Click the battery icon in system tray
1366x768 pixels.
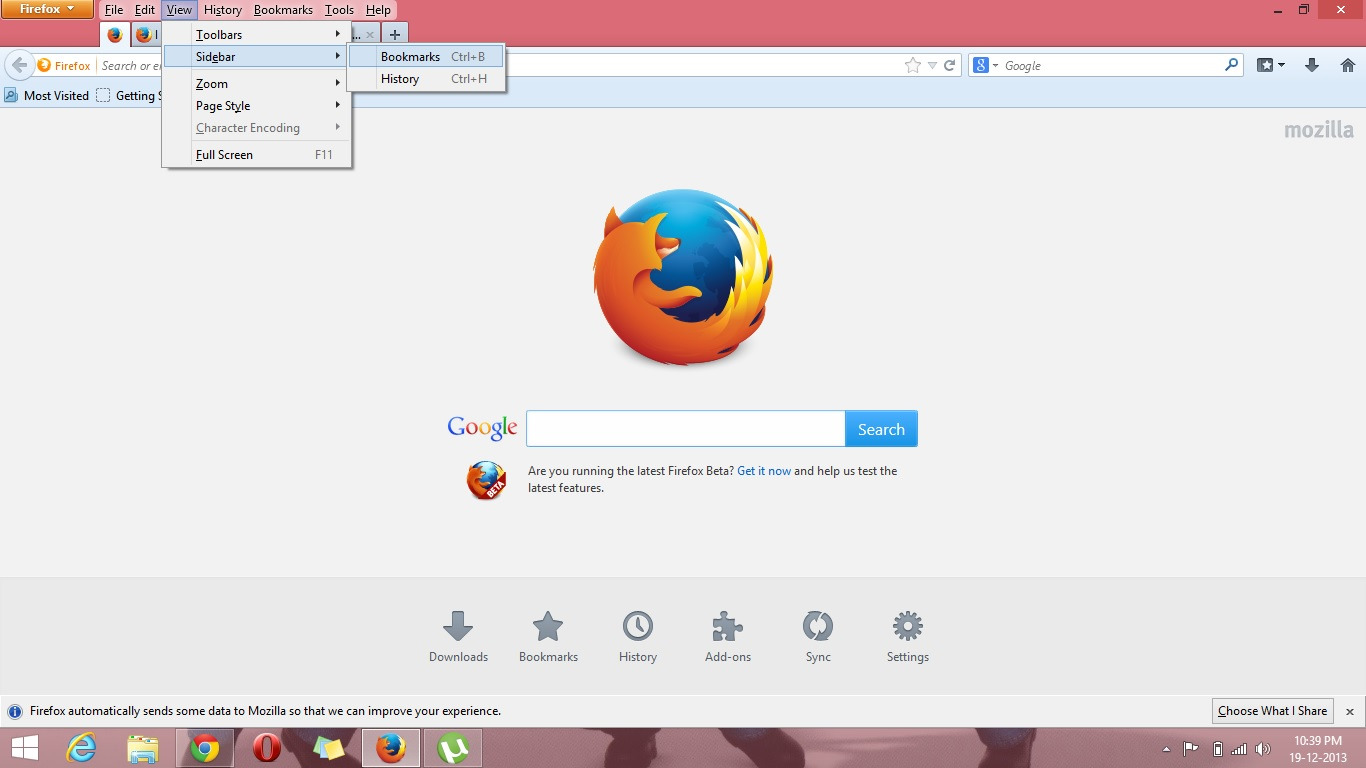[x=1217, y=749]
